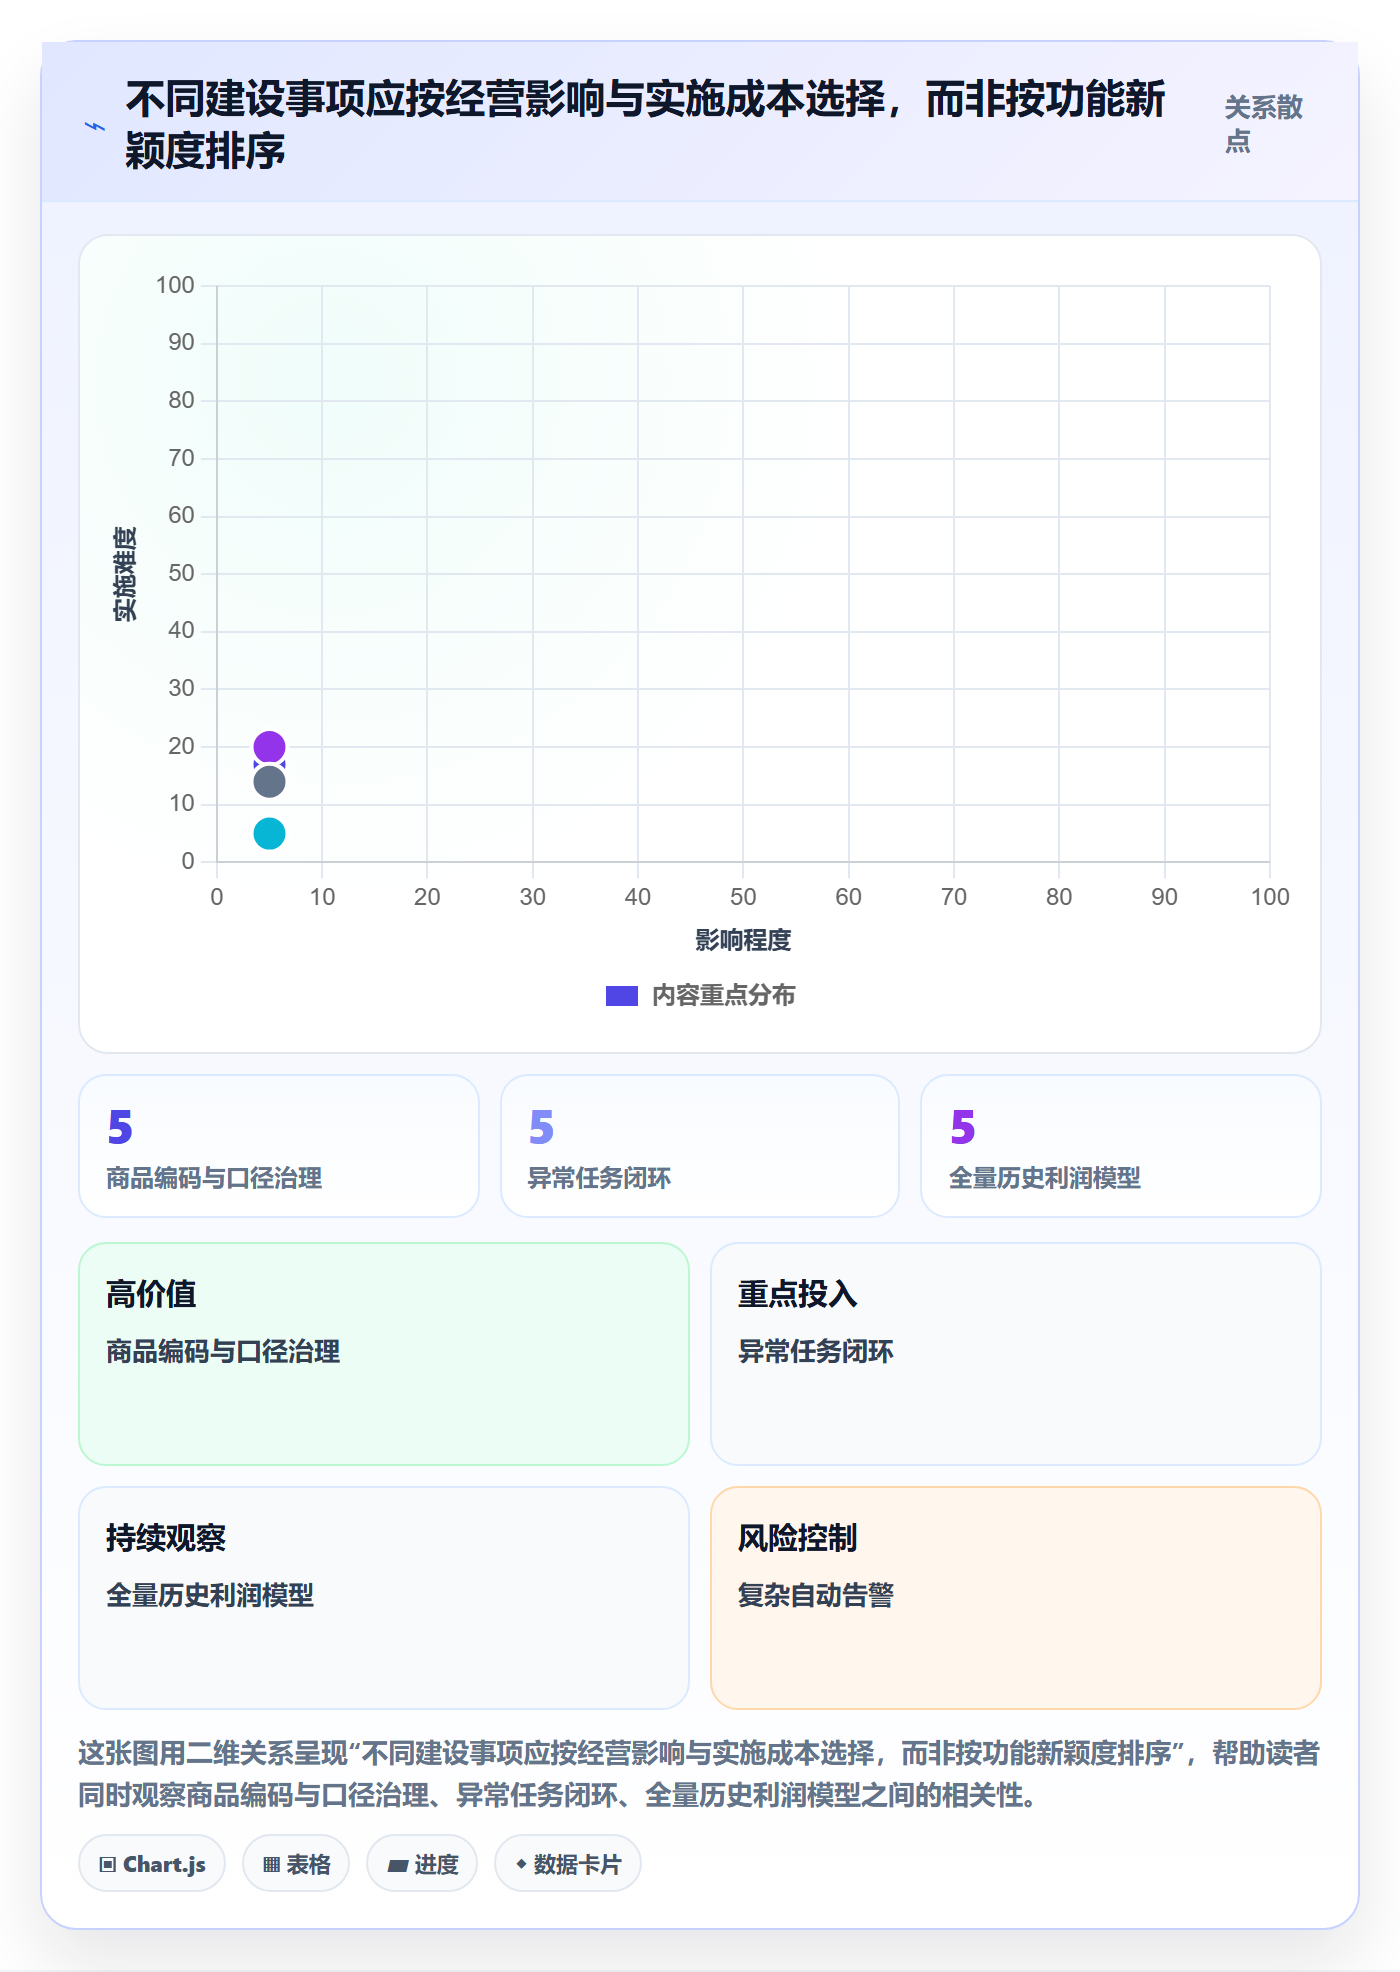Click the lightning bolt icon beside the title
The image size is (1400, 1972).
[95, 126]
